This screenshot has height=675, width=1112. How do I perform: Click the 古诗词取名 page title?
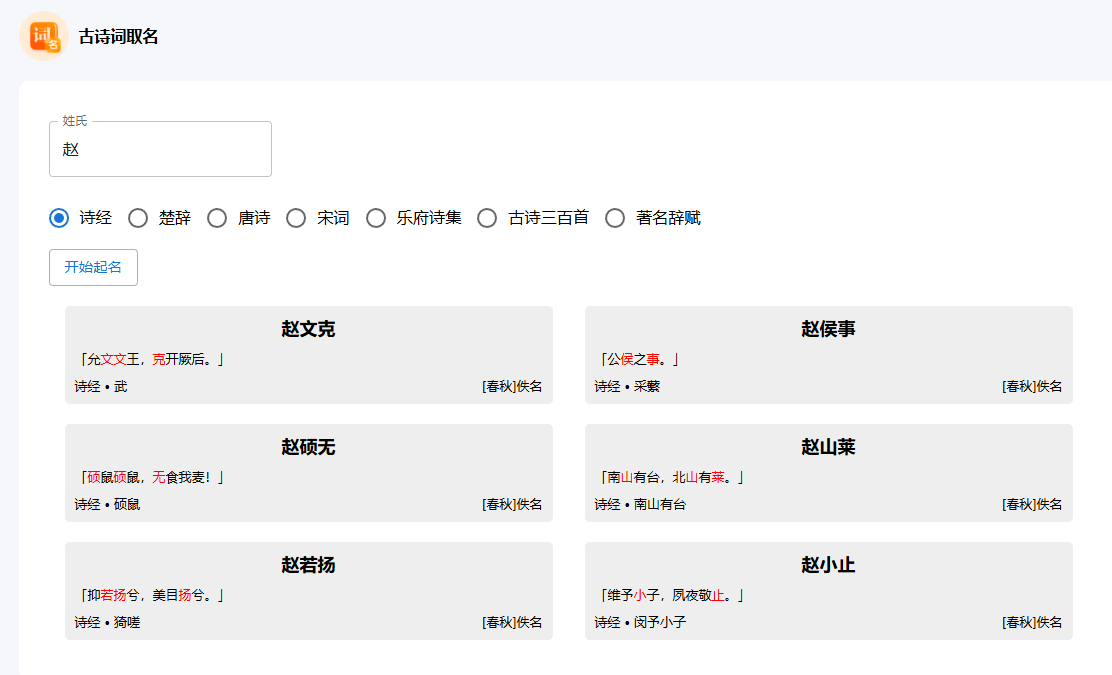117,37
